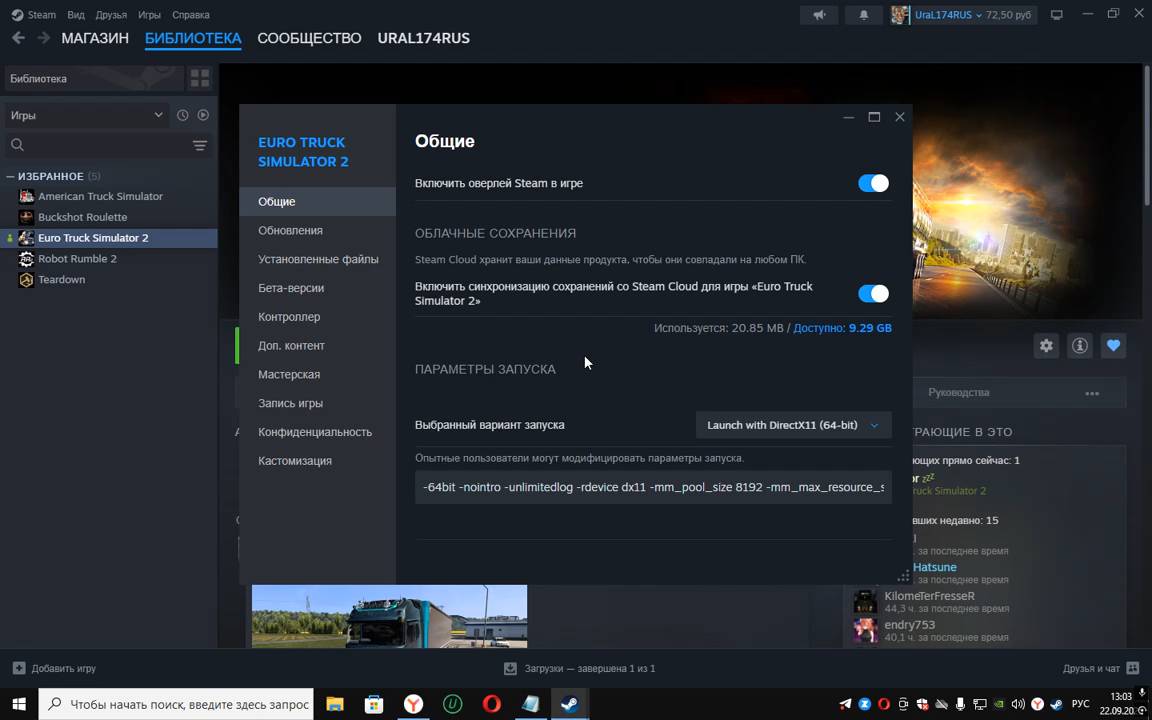Image resolution: width=1152 pixels, height=720 pixels.
Task: Click the launch parameters text field
Action: point(654,487)
